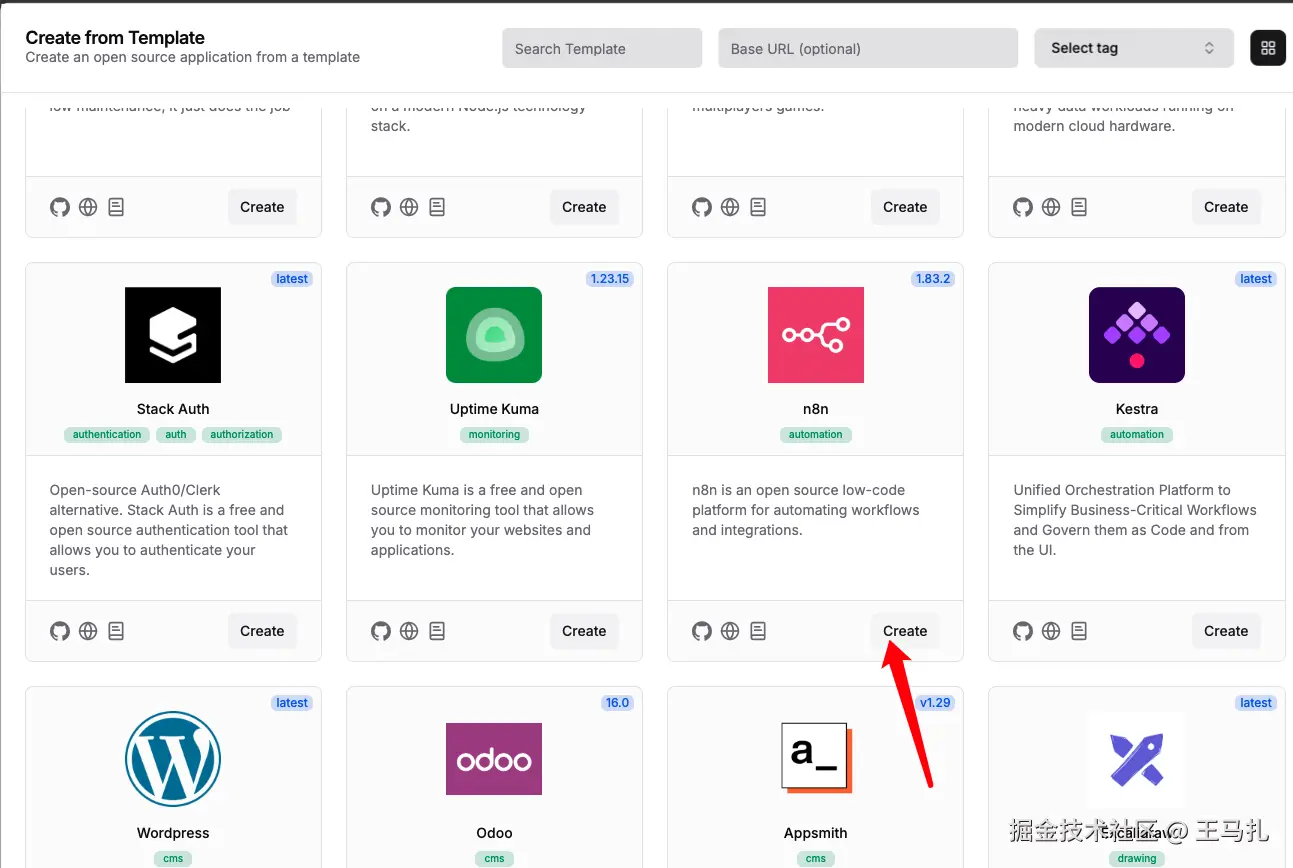Select the 'auth' tag on Stack Auth

pos(176,435)
